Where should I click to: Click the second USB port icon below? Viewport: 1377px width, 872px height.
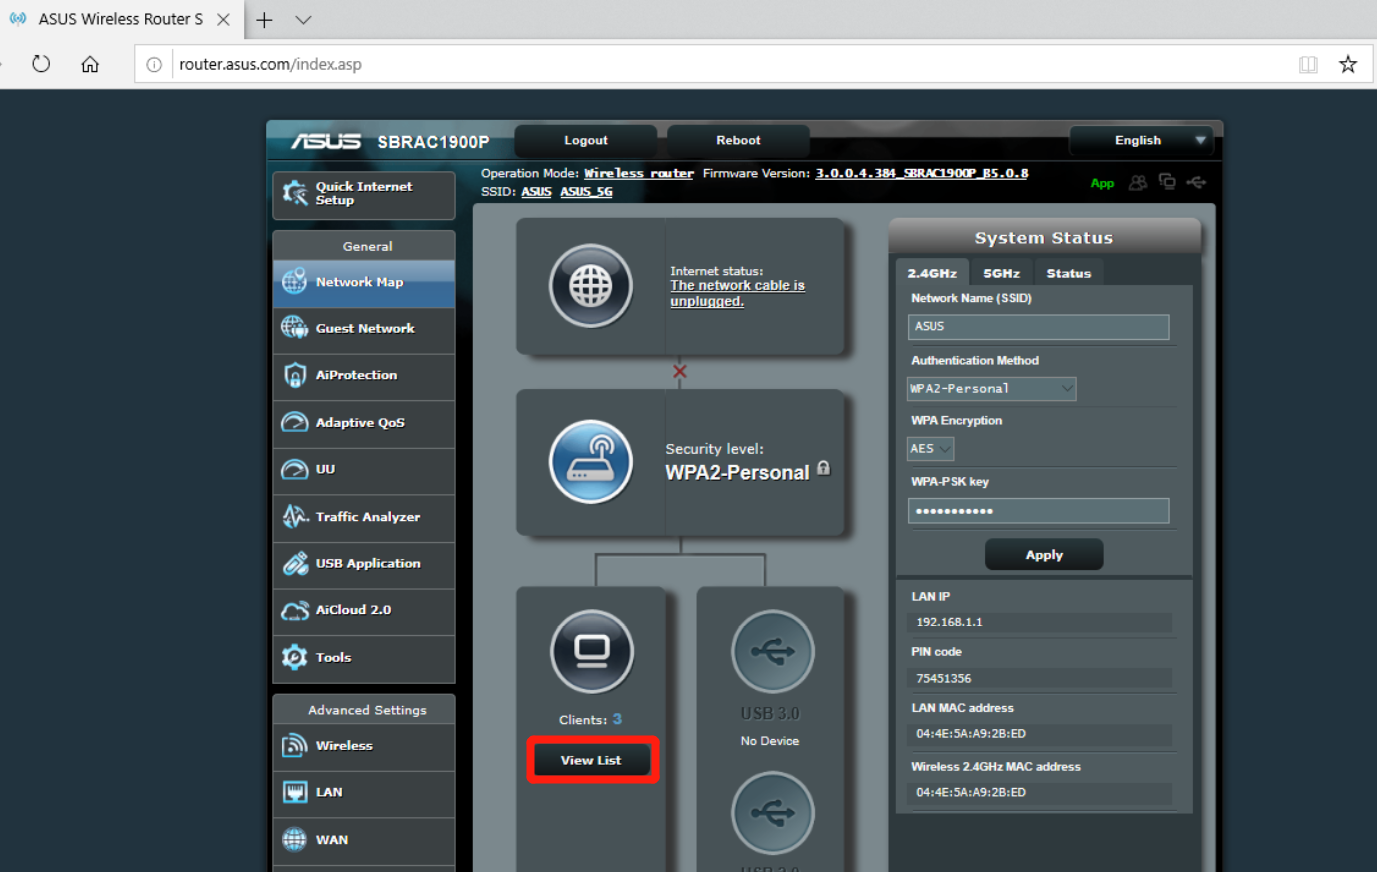(772, 813)
